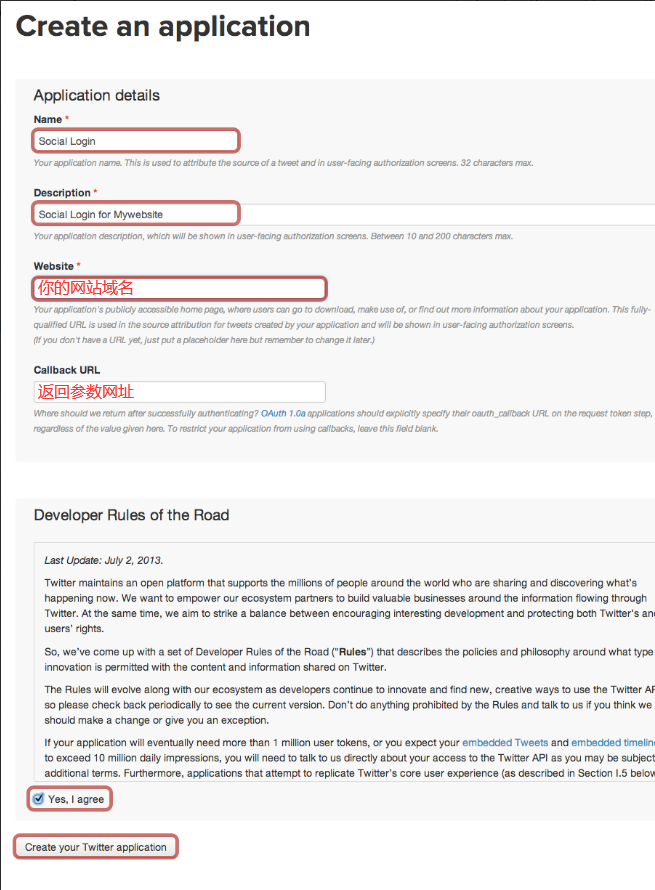The image size is (655, 890).
Task: Click the Callback URL input field
Action: 179,392
